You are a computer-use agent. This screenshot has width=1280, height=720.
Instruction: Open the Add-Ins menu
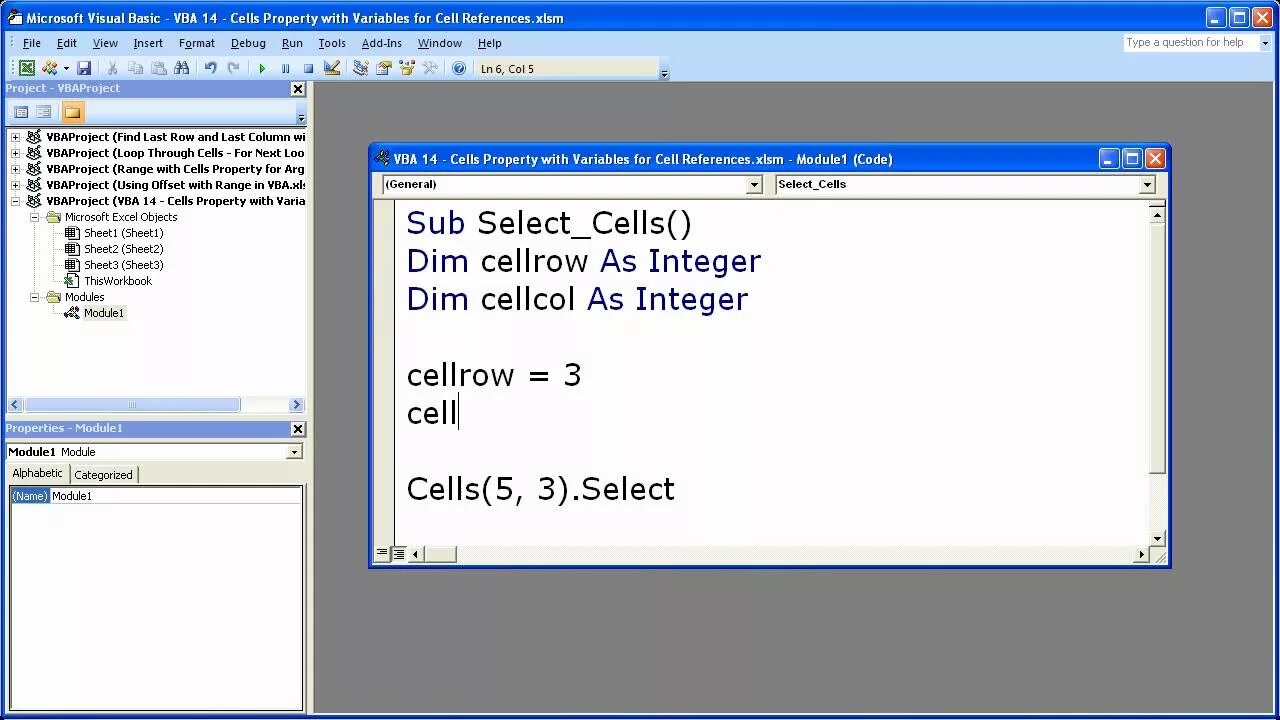[x=382, y=43]
